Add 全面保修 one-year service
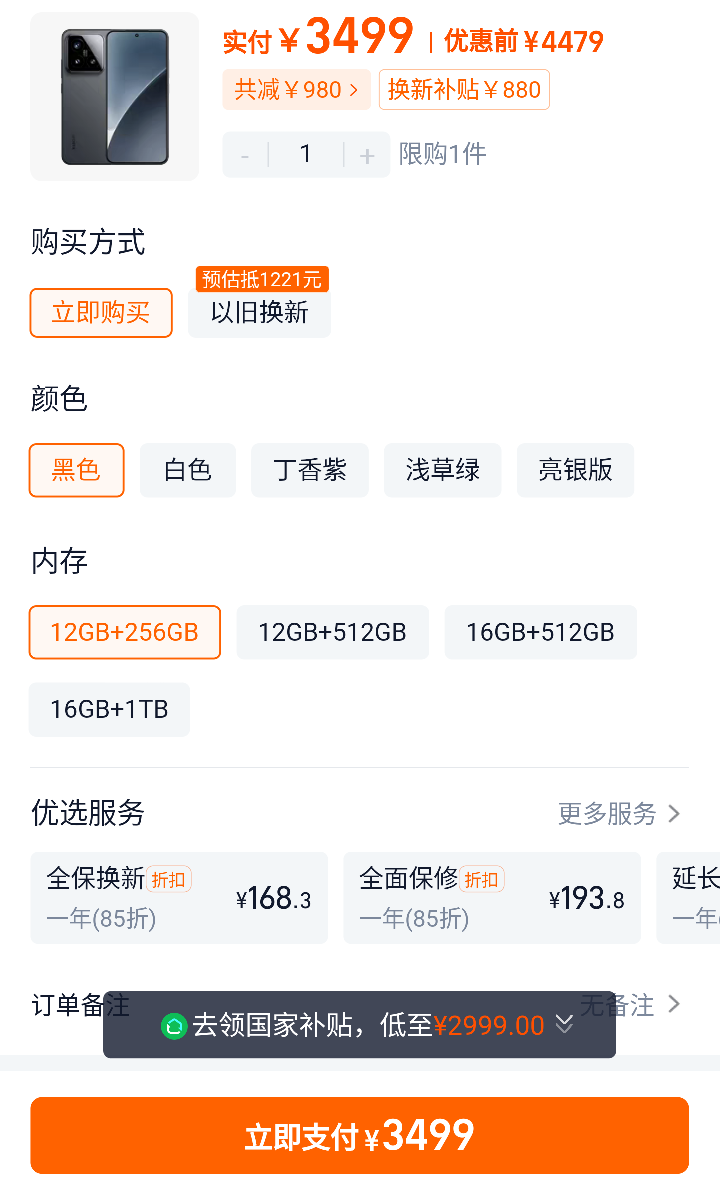 click(x=492, y=898)
